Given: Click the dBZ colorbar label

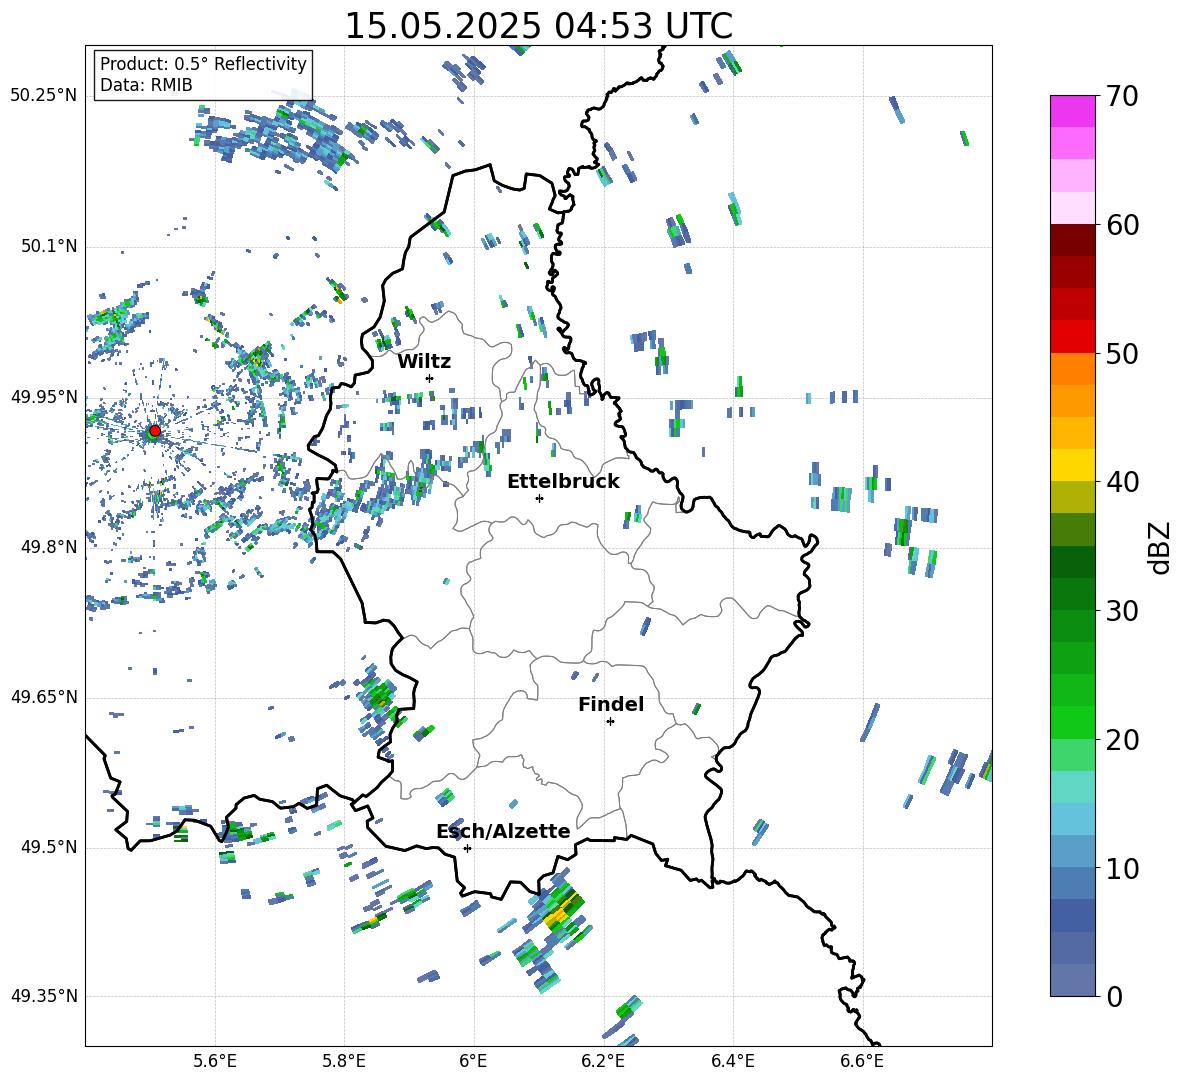Looking at the screenshot, I should [x=1161, y=547].
